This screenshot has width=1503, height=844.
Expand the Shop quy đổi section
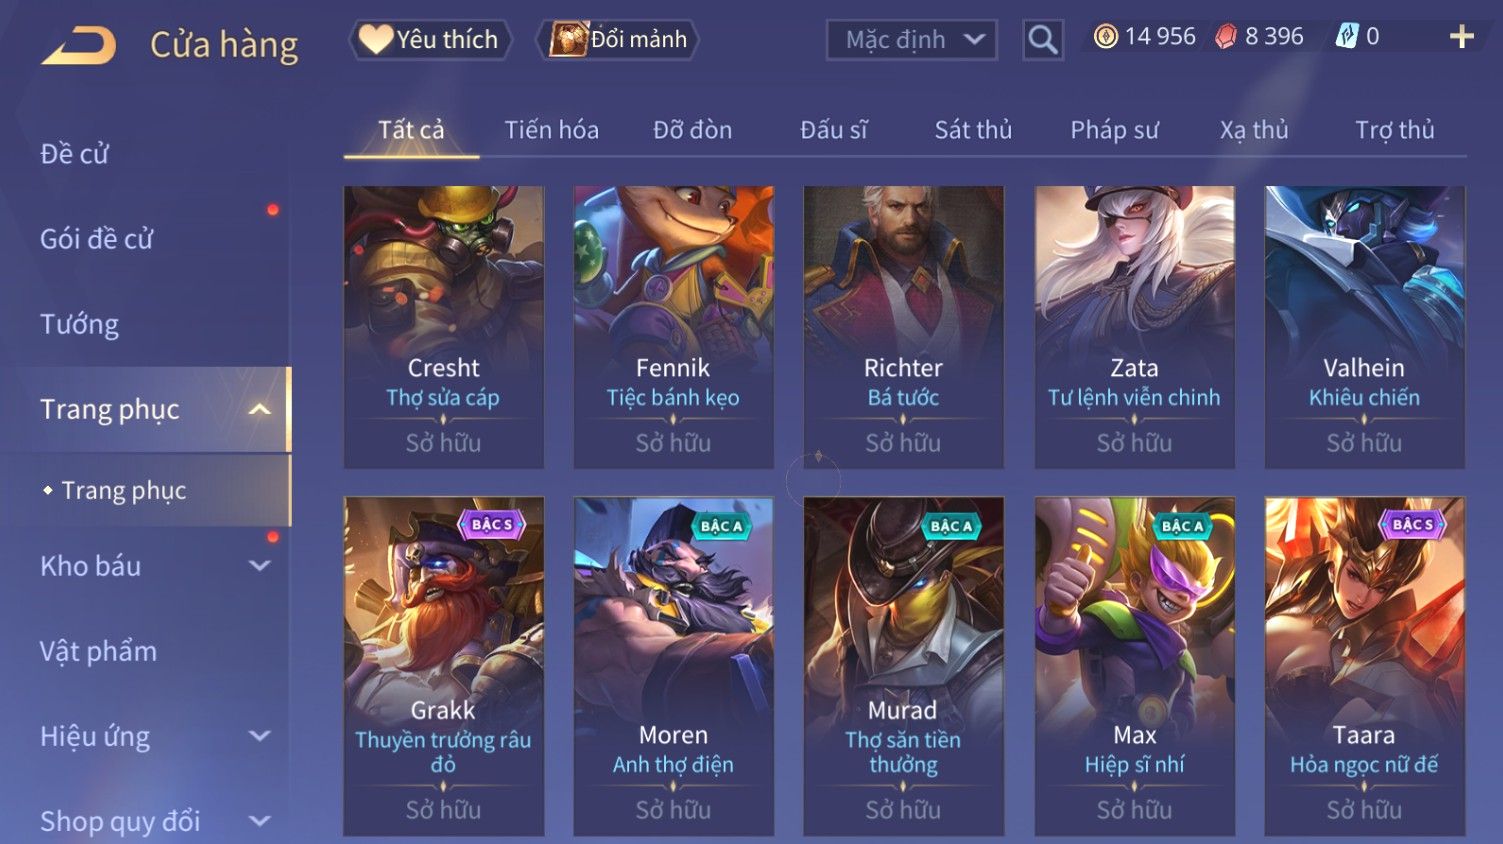point(259,821)
